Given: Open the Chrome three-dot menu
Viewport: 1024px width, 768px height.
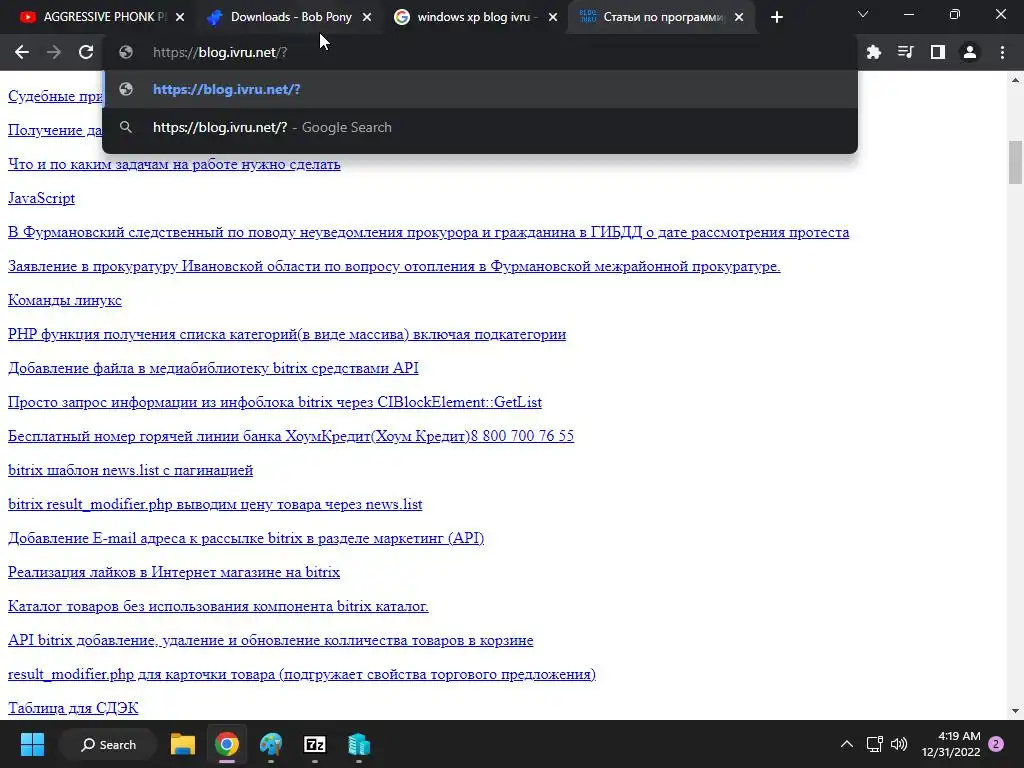Looking at the screenshot, I should (1002, 52).
